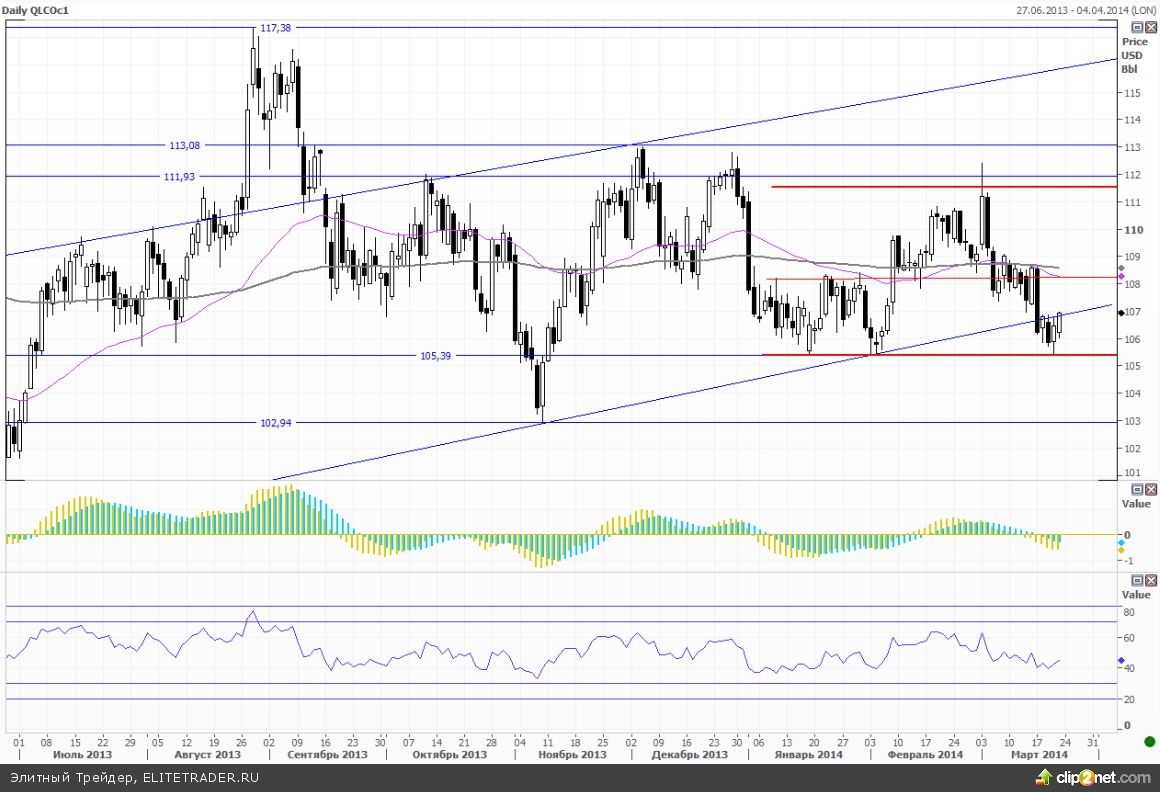The height and width of the screenshot is (792, 1160).
Task: Close the MACD histogram pane
Action: (x=1150, y=489)
